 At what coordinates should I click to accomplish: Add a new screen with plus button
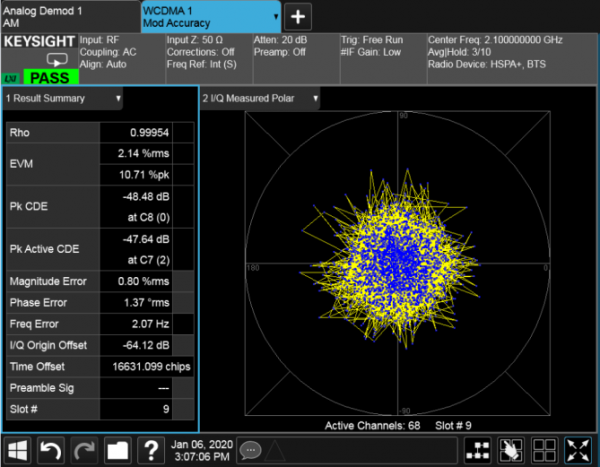coord(298,16)
